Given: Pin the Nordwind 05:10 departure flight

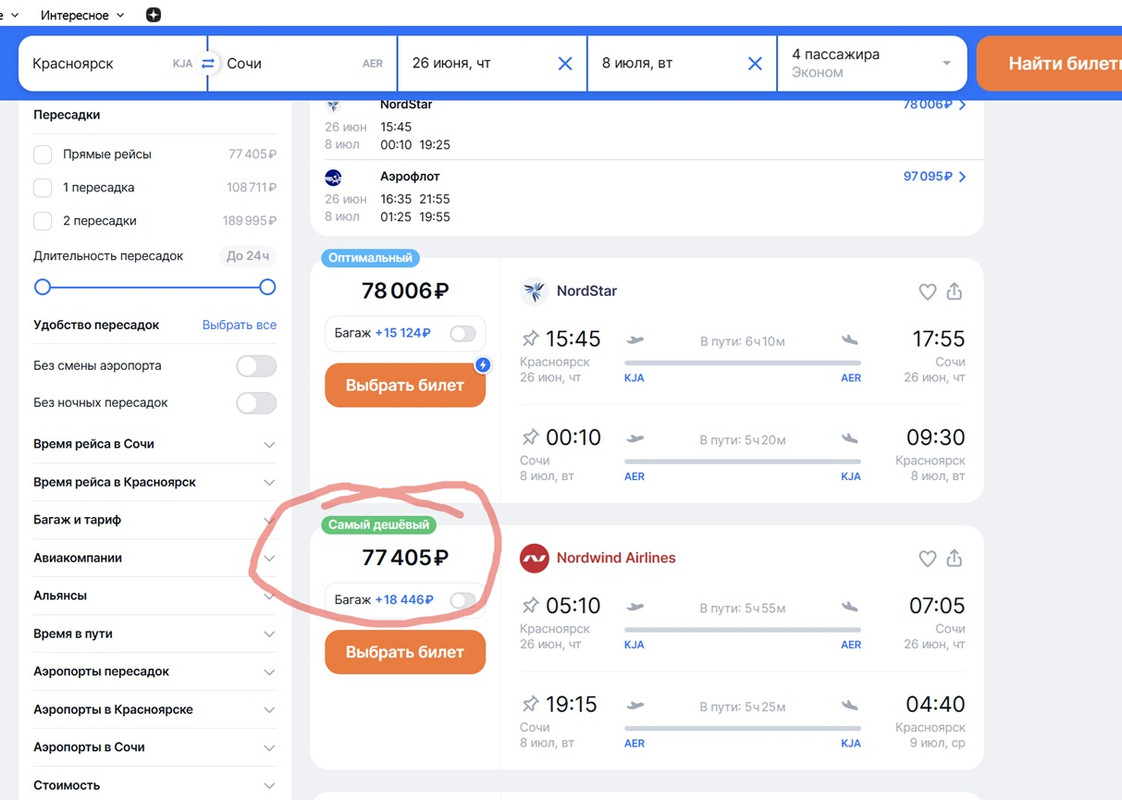Looking at the screenshot, I should tap(530, 605).
